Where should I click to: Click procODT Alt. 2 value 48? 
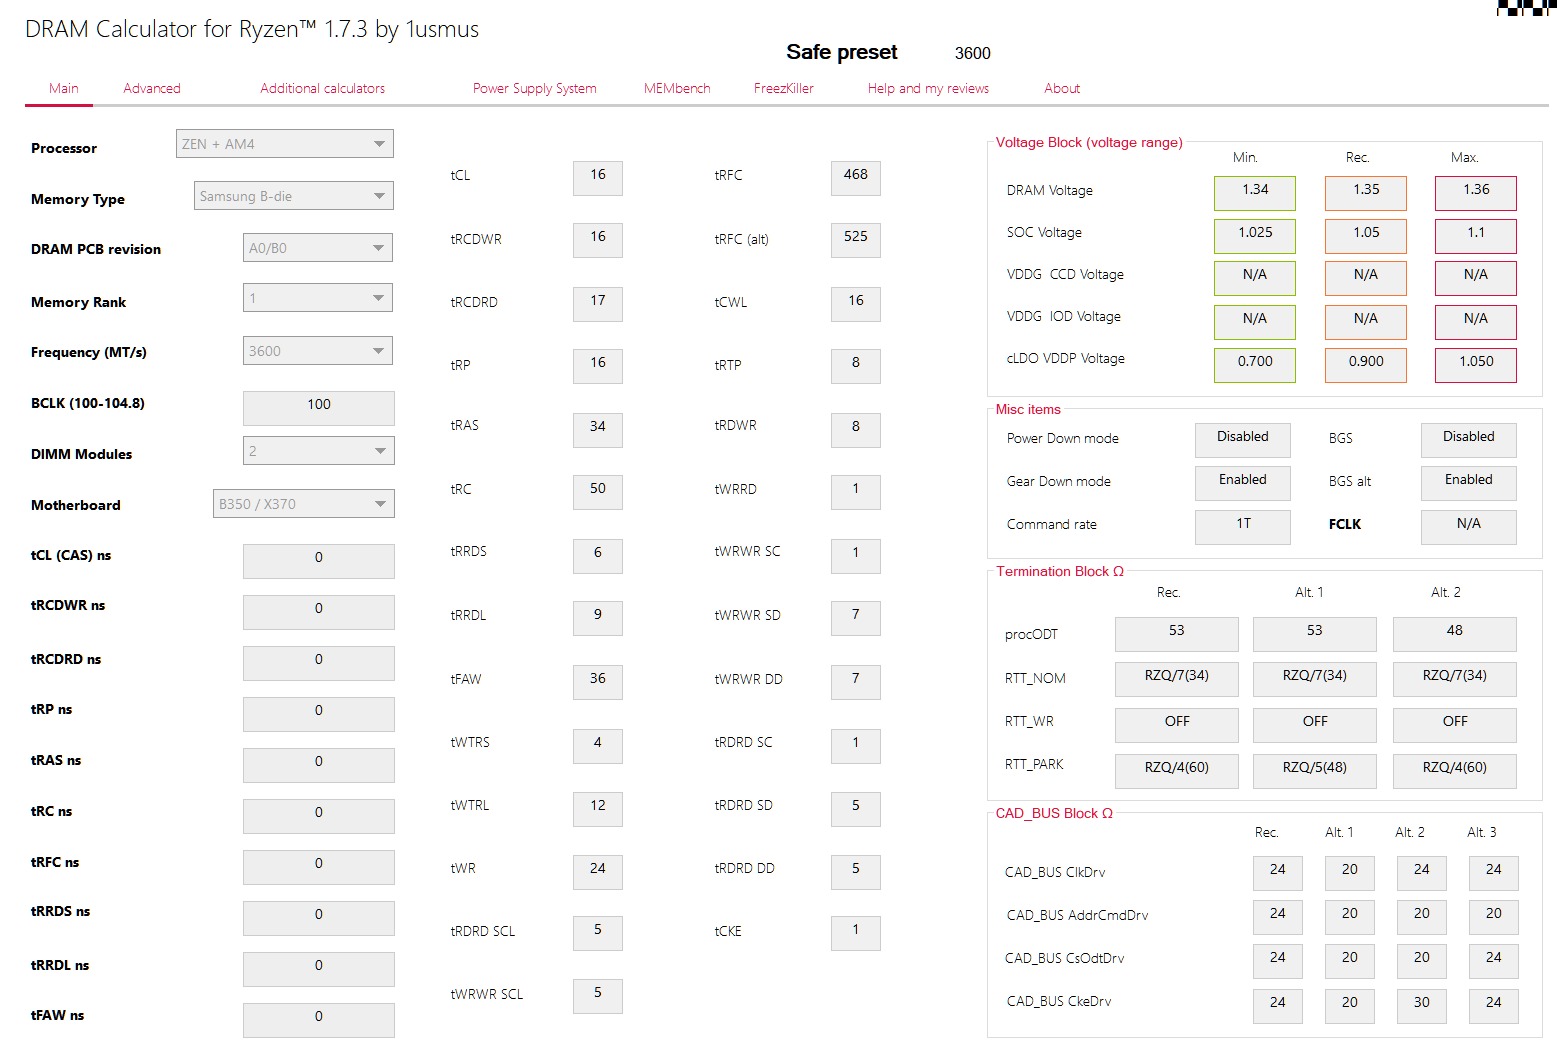tap(1455, 634)
